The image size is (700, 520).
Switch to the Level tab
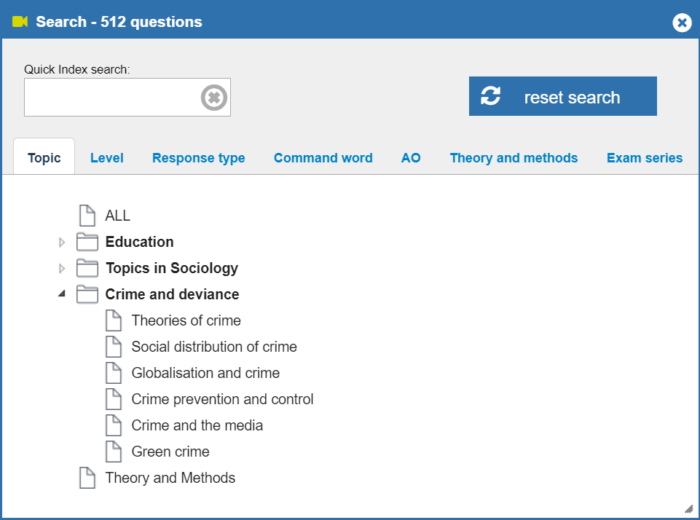(107, 158)
